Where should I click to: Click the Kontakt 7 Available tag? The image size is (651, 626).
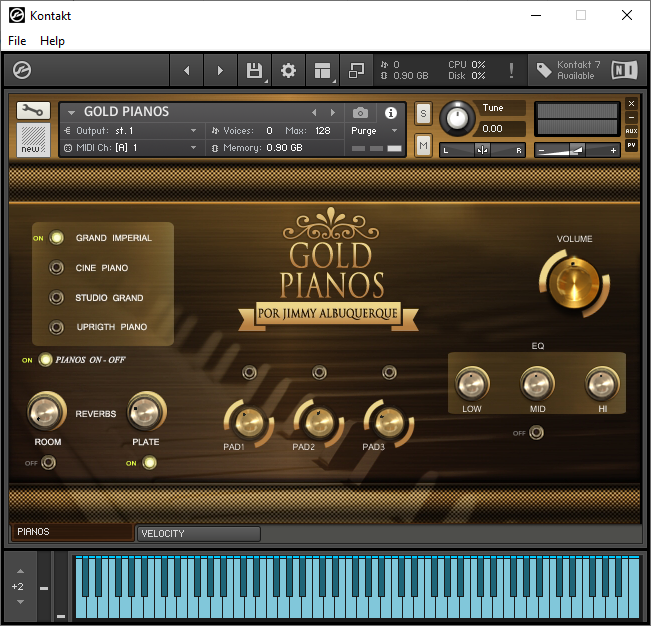pos(568,70)
